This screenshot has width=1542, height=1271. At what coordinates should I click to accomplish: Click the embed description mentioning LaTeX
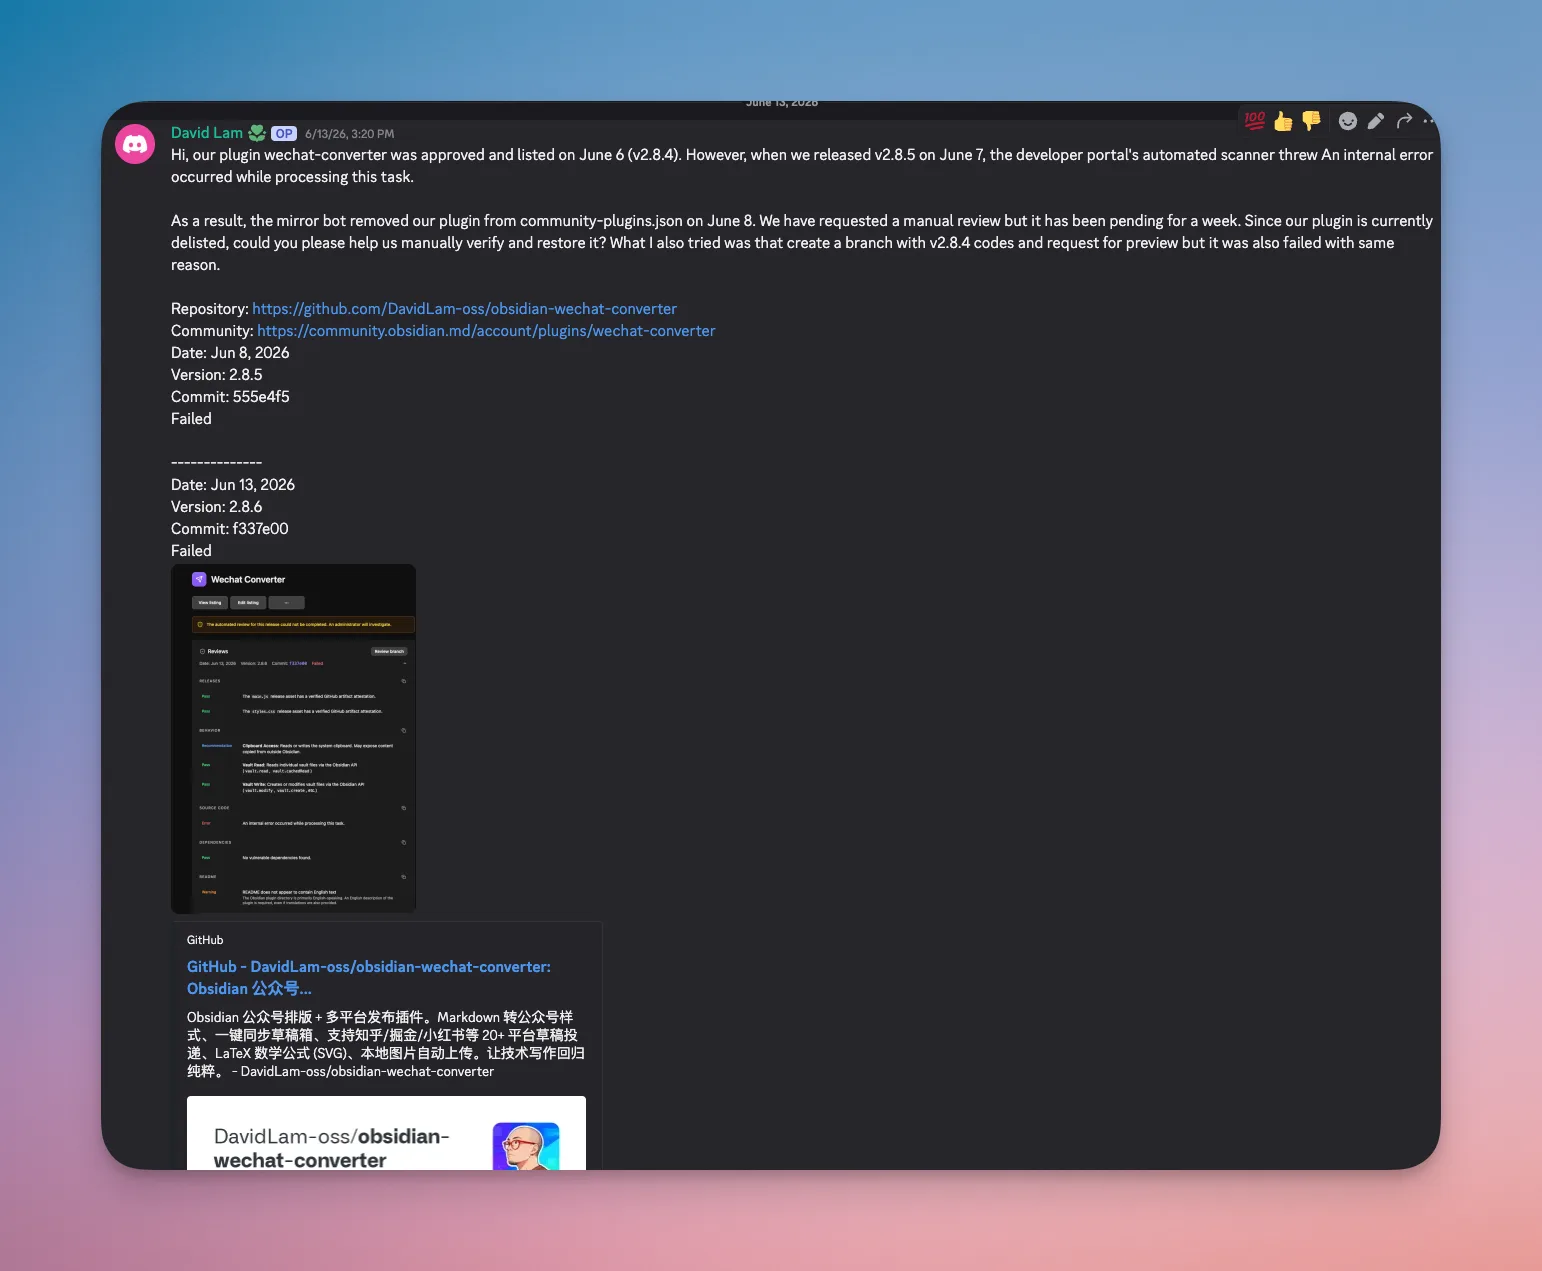click(x=386, y=1044)
